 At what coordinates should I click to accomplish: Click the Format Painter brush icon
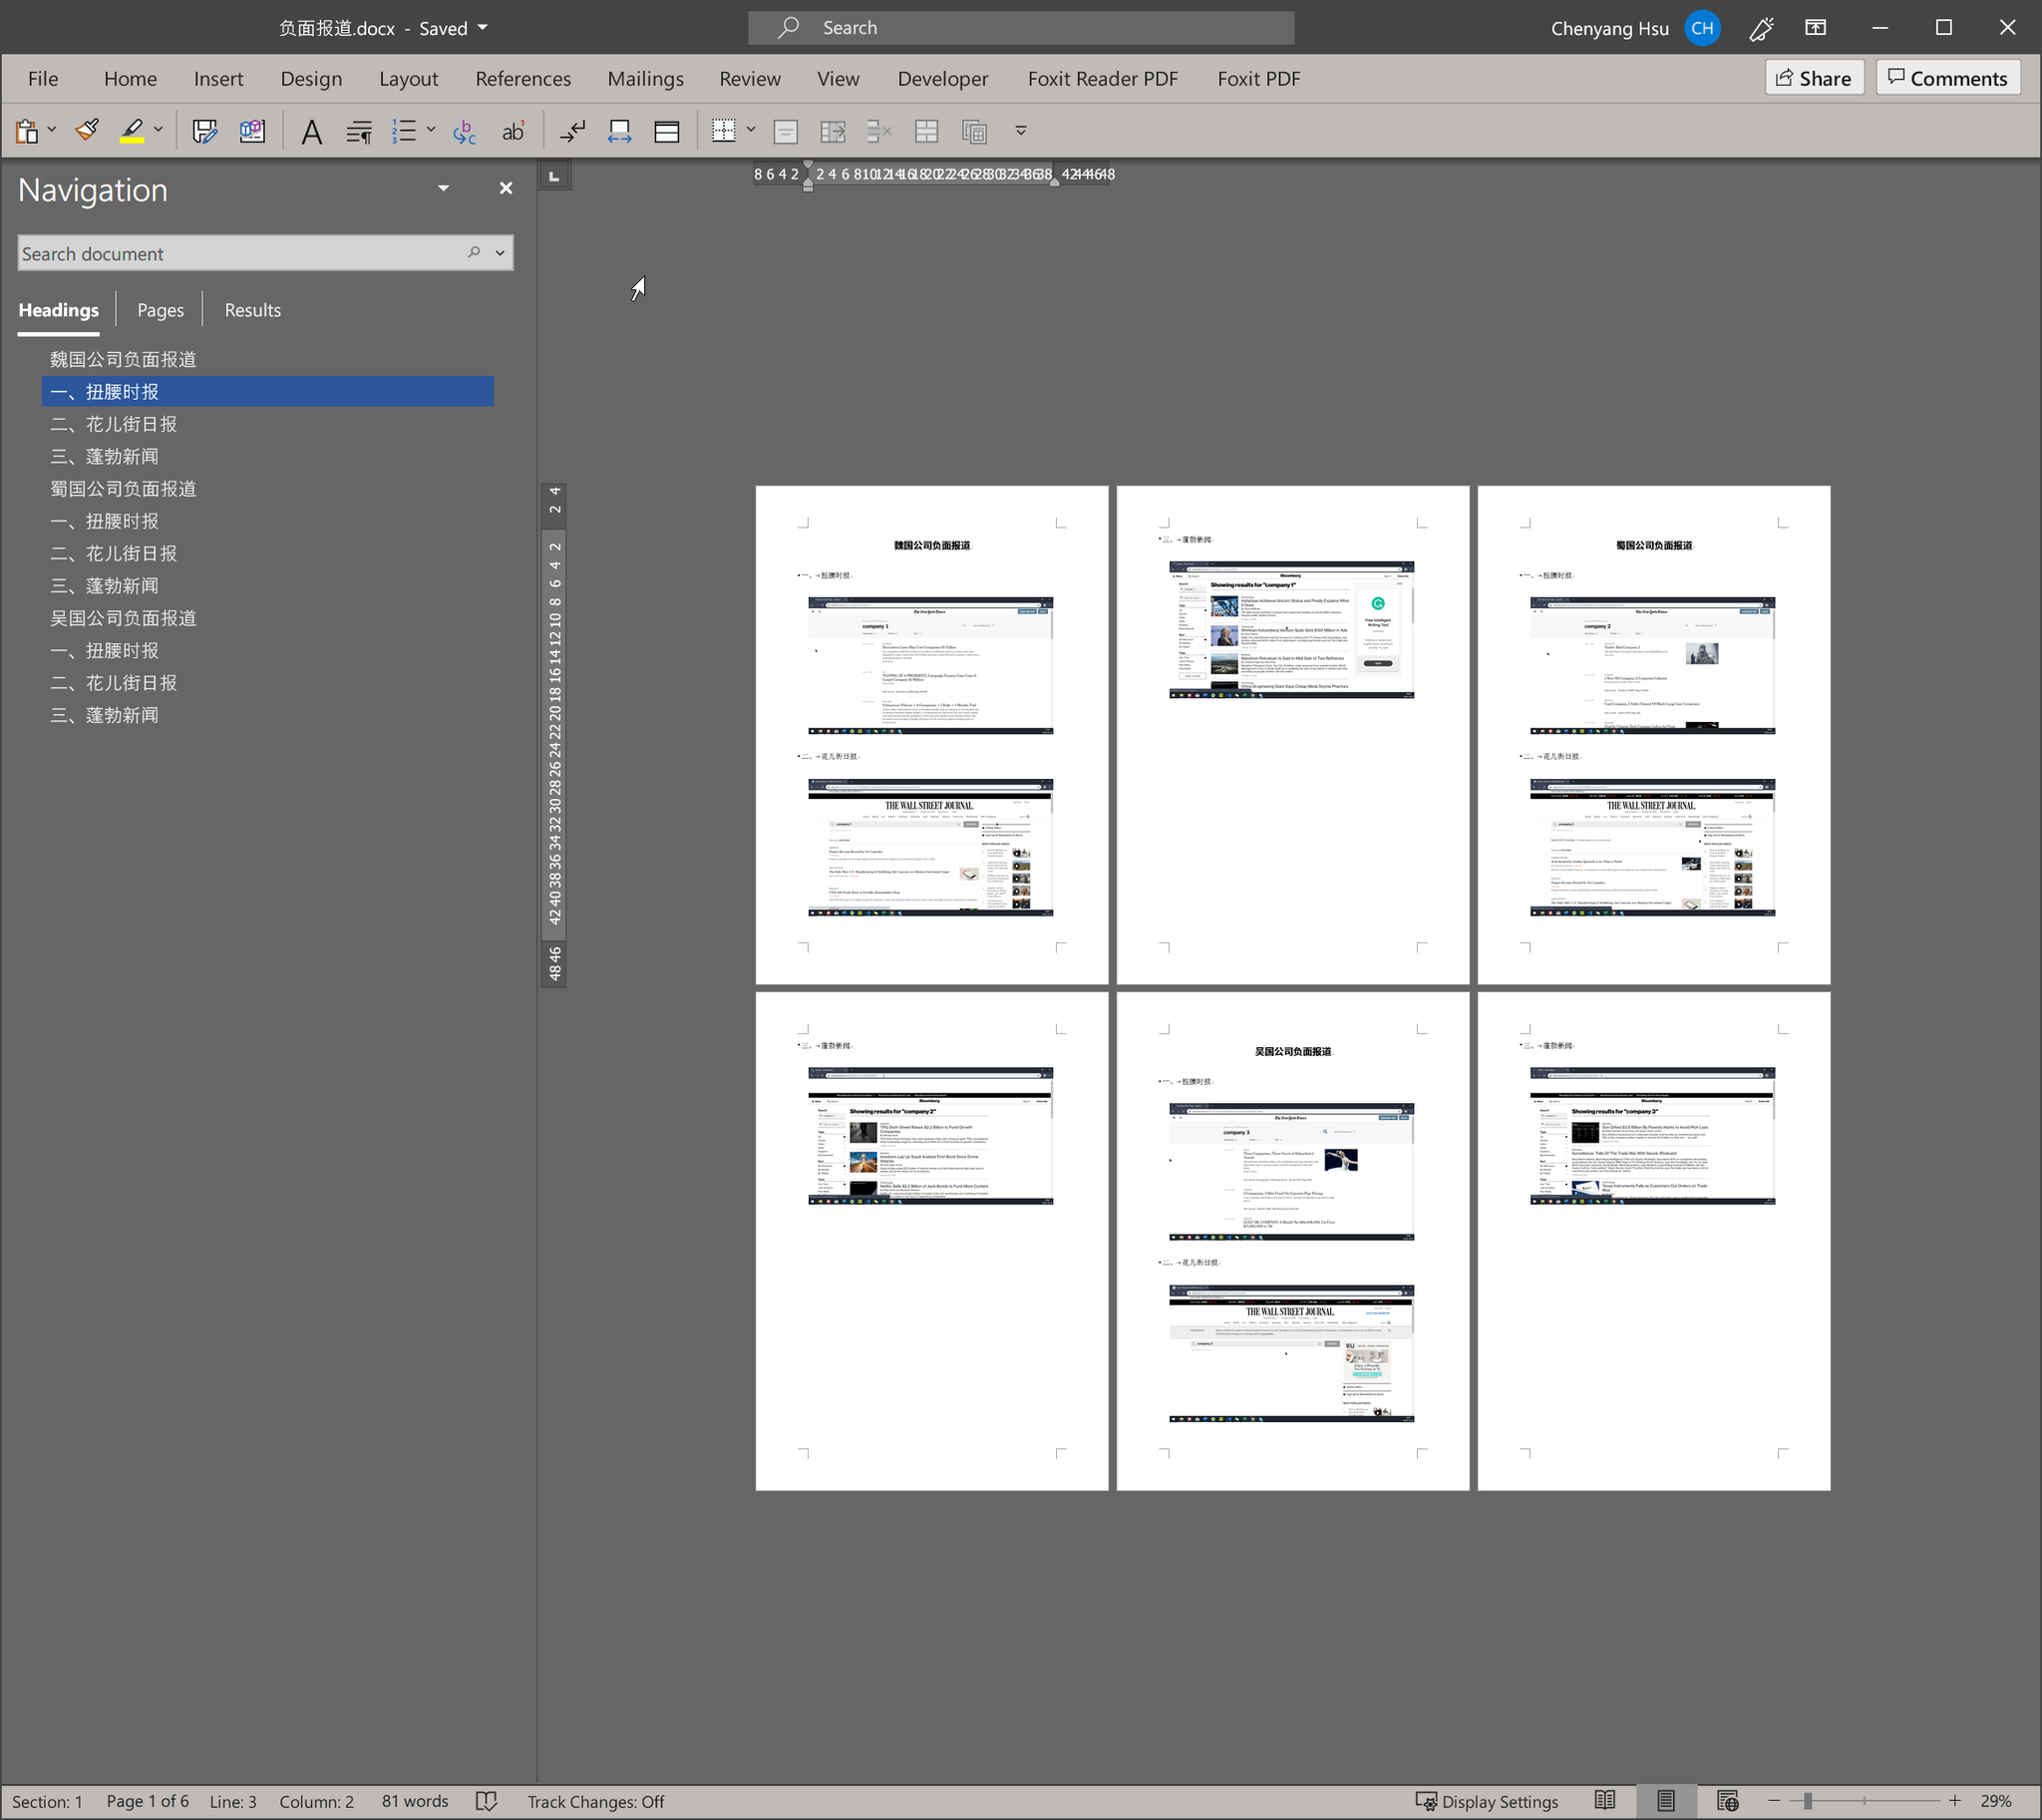click(x=87, y=131)
